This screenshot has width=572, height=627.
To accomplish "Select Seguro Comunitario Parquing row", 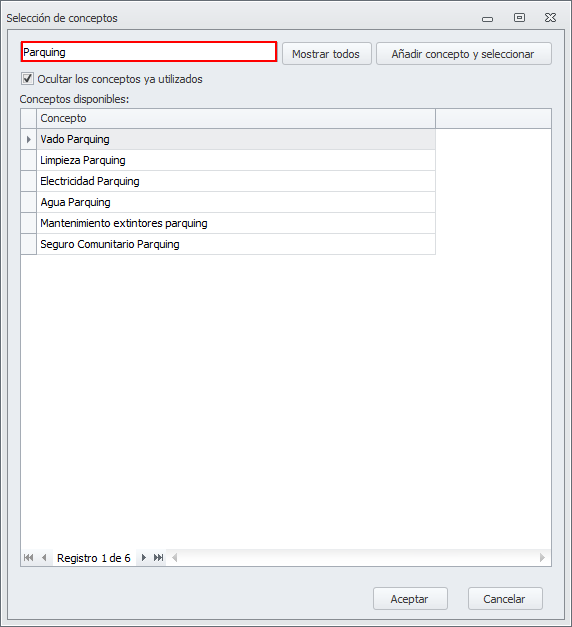I will (x=236, y=244).
